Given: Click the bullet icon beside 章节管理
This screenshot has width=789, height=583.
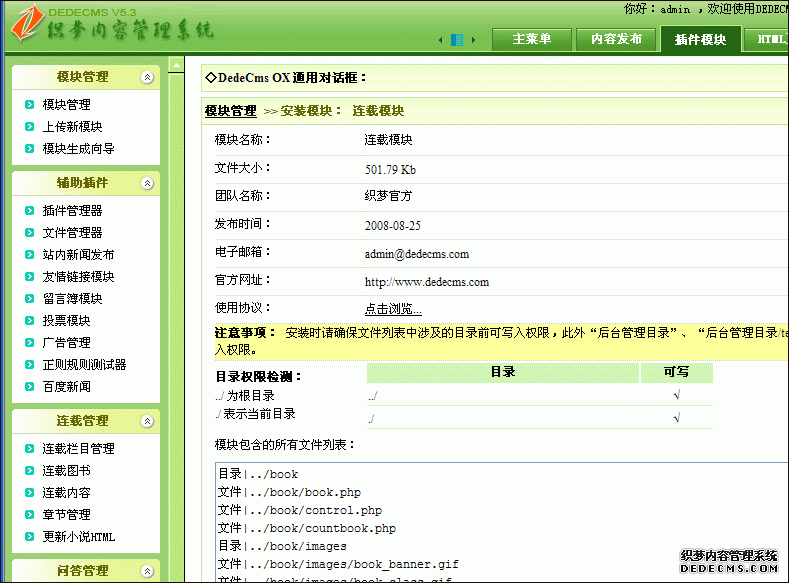Looking at the screenshot, I should pyautogui.click(x=29, y=515).
